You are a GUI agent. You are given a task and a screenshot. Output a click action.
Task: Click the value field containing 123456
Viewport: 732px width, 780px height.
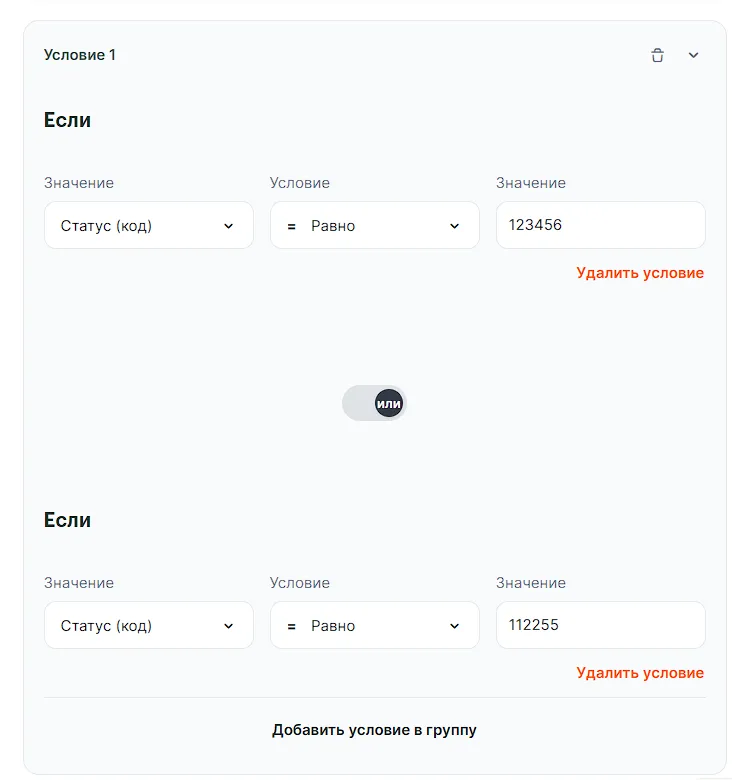click(600, 226)
